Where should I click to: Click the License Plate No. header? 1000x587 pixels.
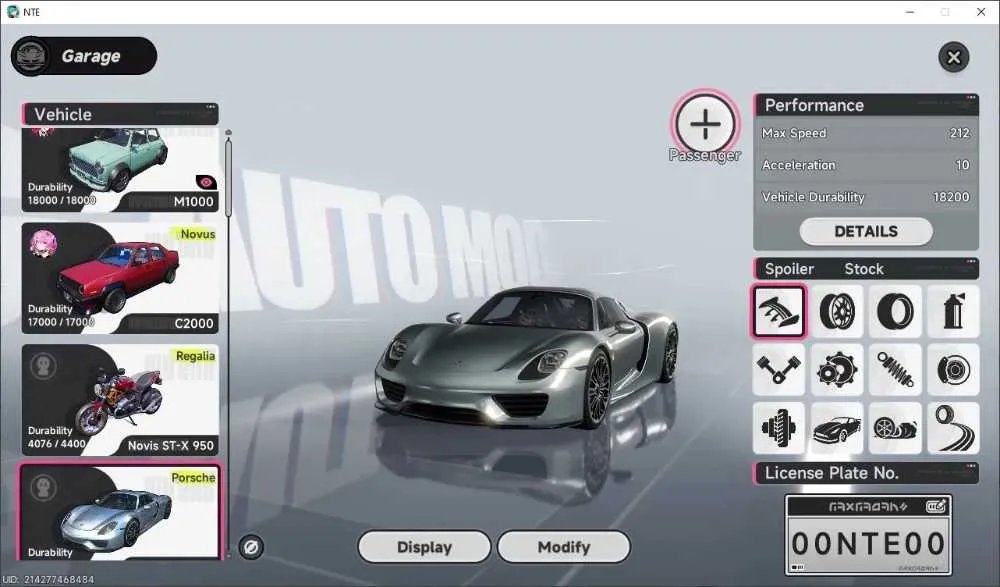(866, 473)
